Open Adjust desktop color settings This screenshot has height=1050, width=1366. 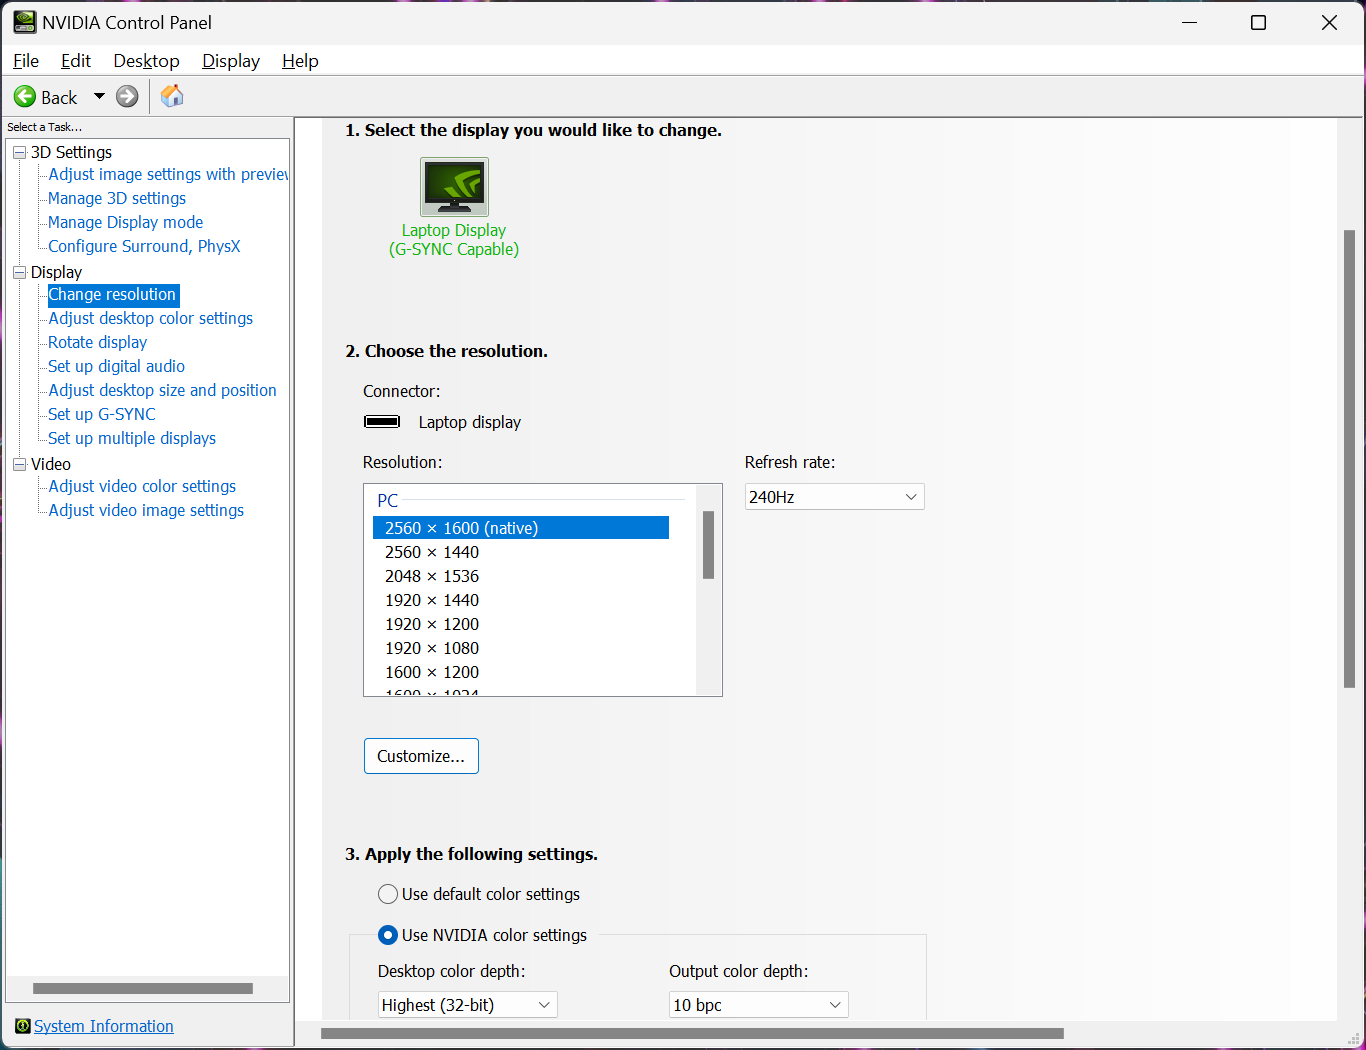pyautogui.click(x=151, y=318)
